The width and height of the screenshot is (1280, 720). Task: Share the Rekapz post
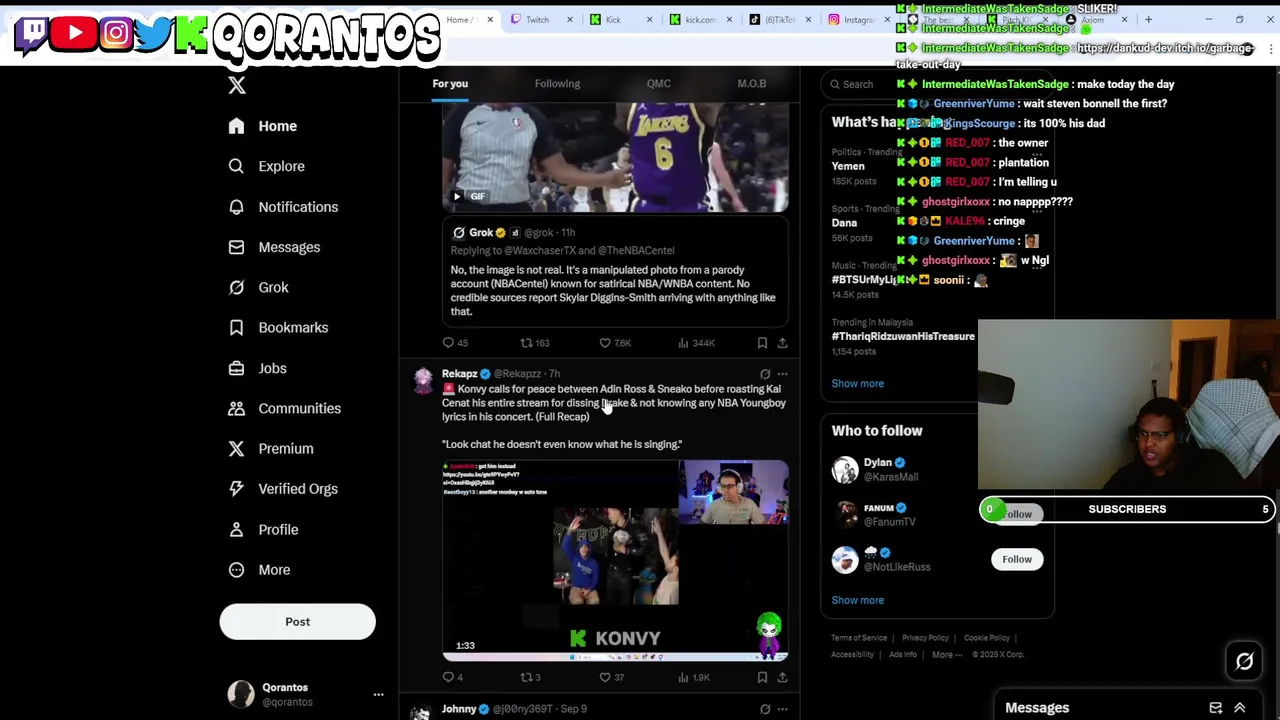point(782,677)
